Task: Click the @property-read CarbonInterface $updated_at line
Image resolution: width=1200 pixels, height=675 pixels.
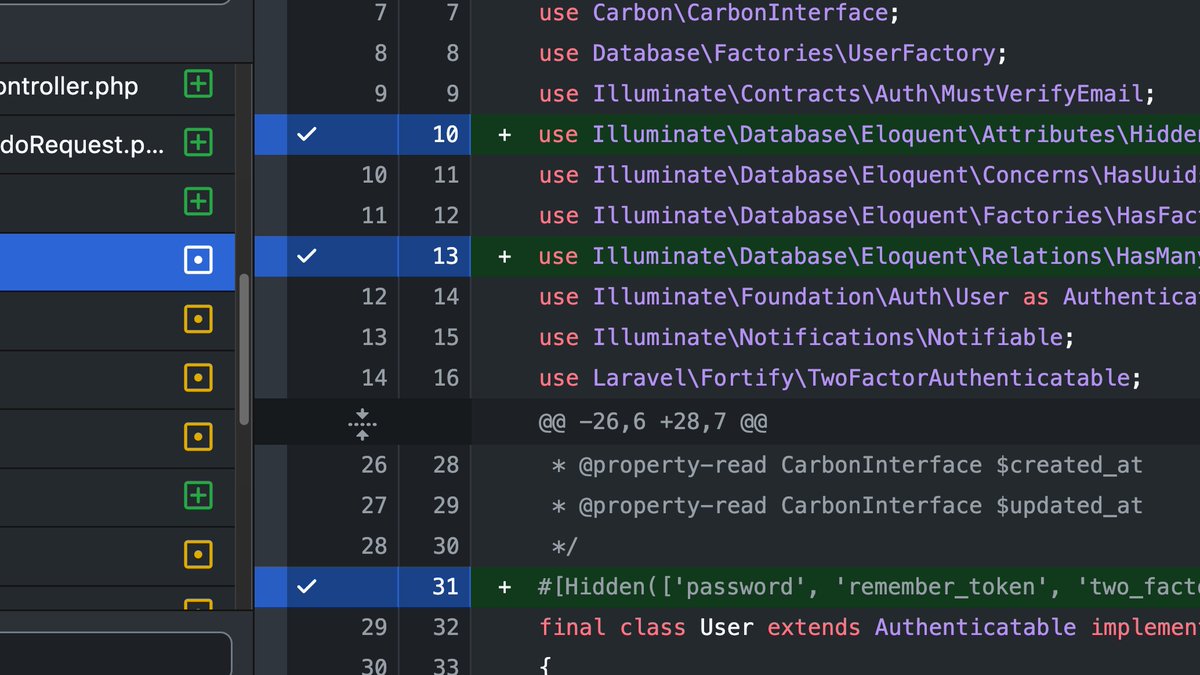Action: 847,505
